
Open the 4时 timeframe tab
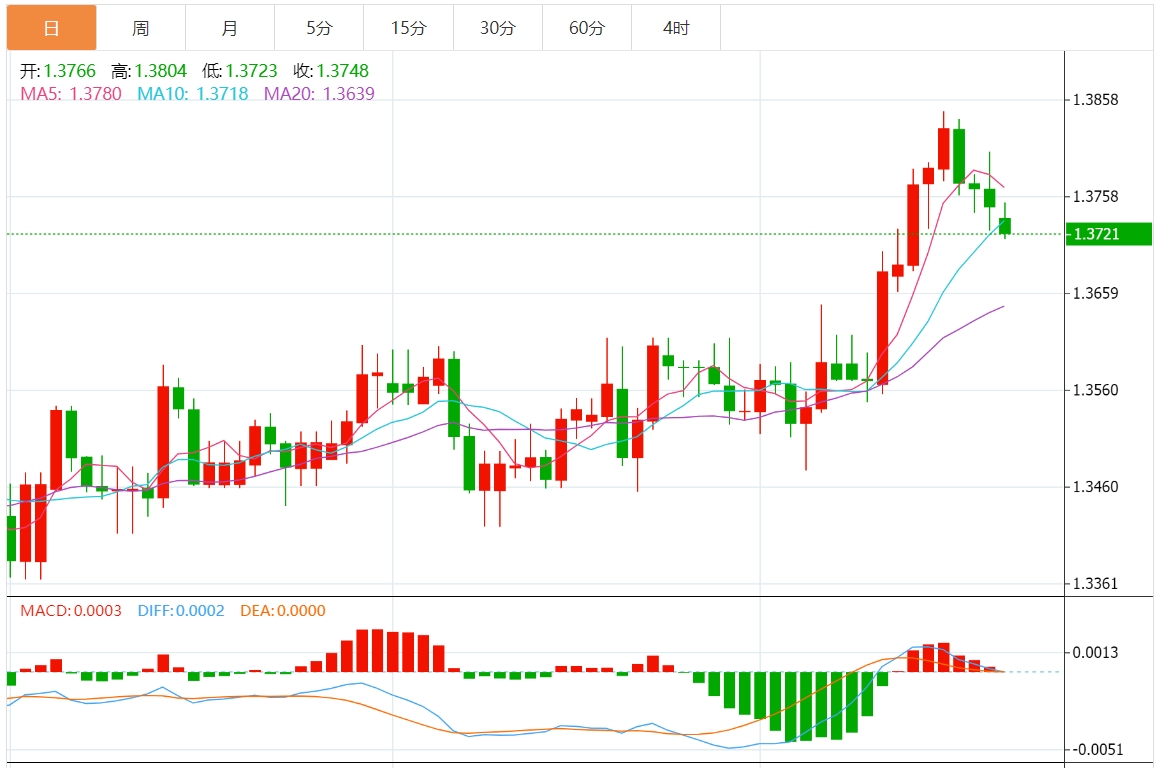tap(676, 28)
